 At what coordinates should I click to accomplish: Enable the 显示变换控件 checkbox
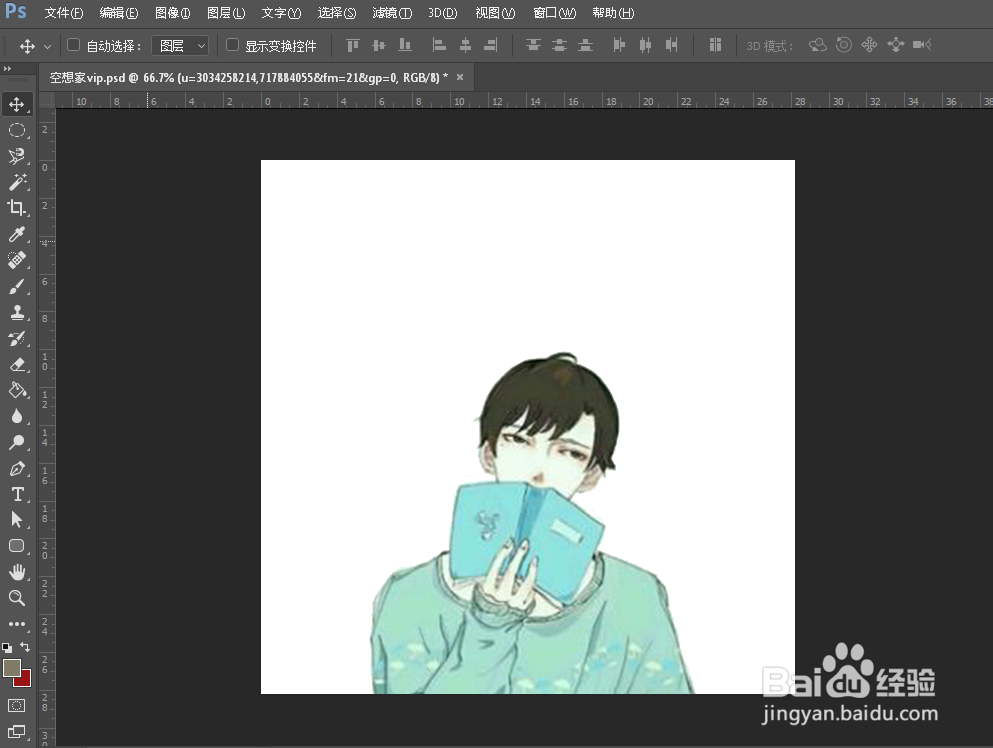pyautogui.click(x=232, y=45)
